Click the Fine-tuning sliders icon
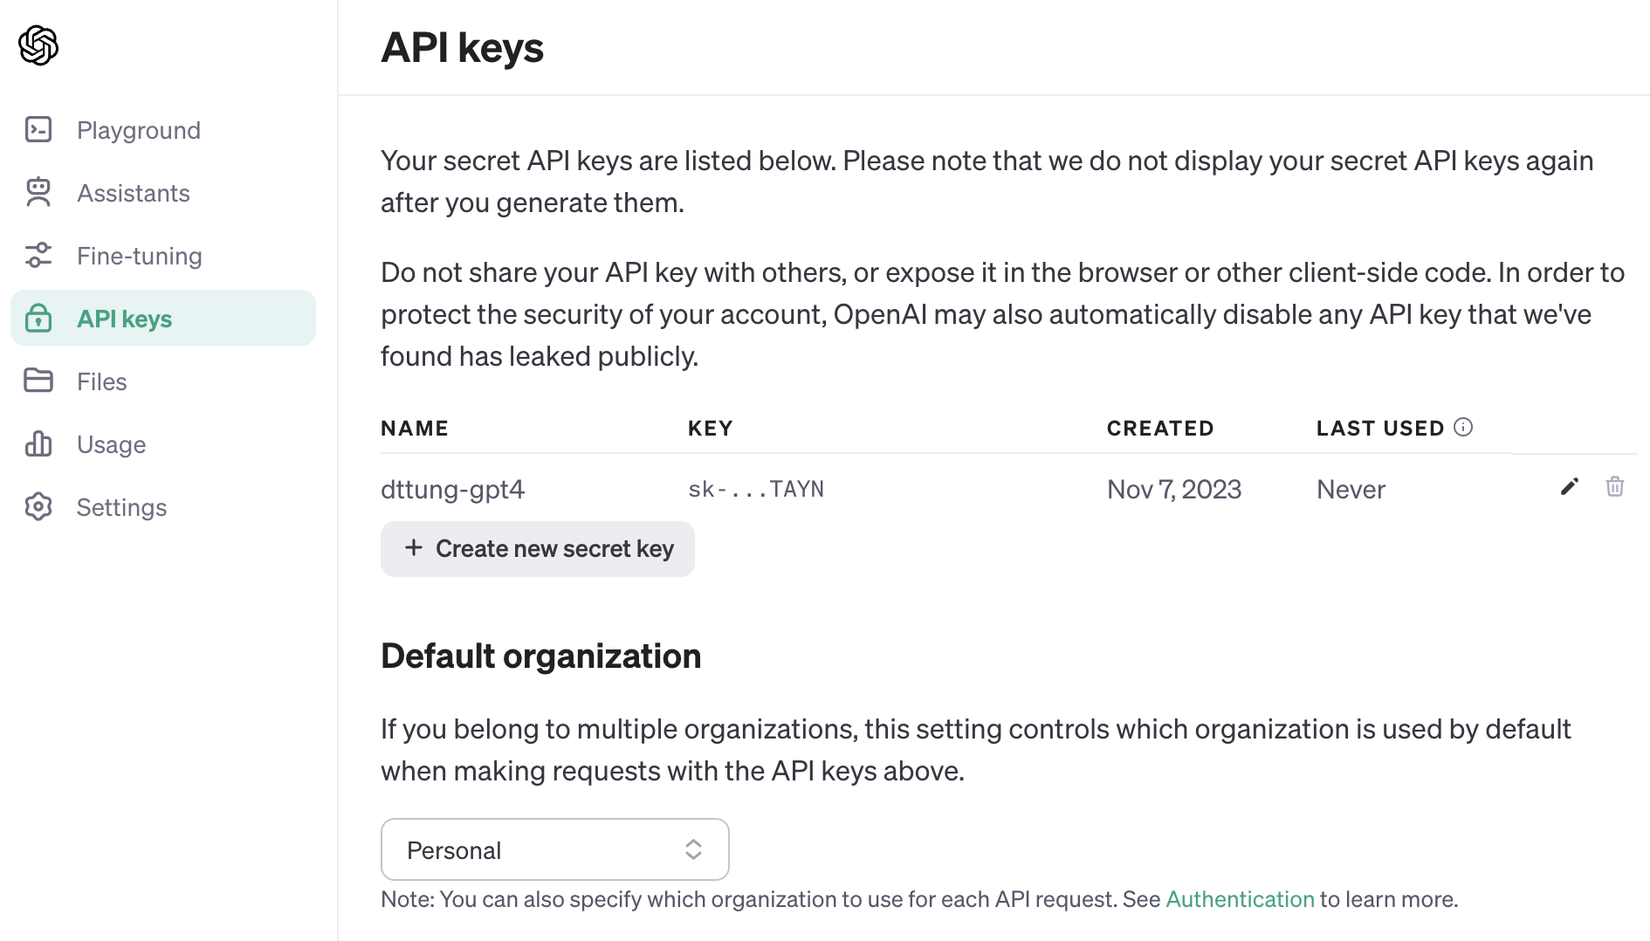The width and height of the screenshot is (1650, 941). (39, 255)
